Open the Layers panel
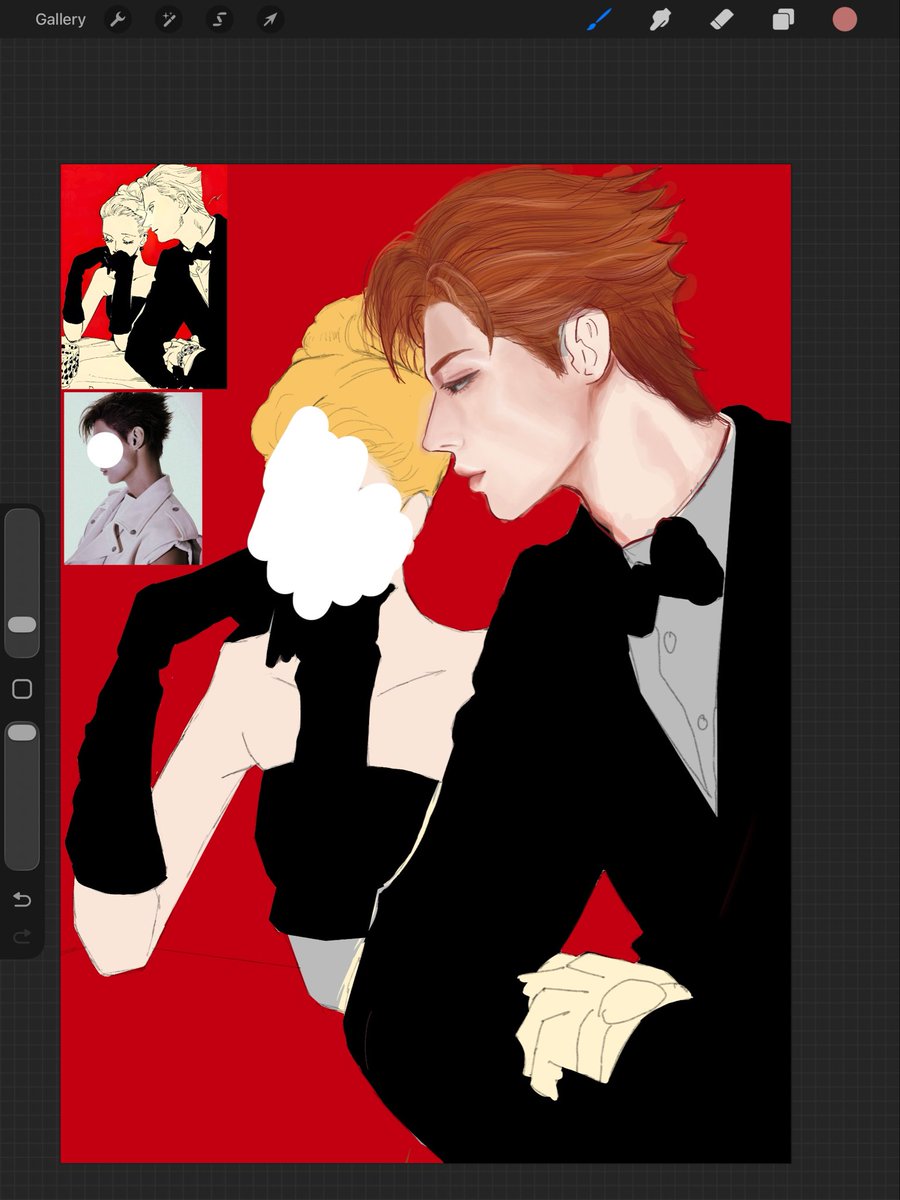 pos(783,20)
